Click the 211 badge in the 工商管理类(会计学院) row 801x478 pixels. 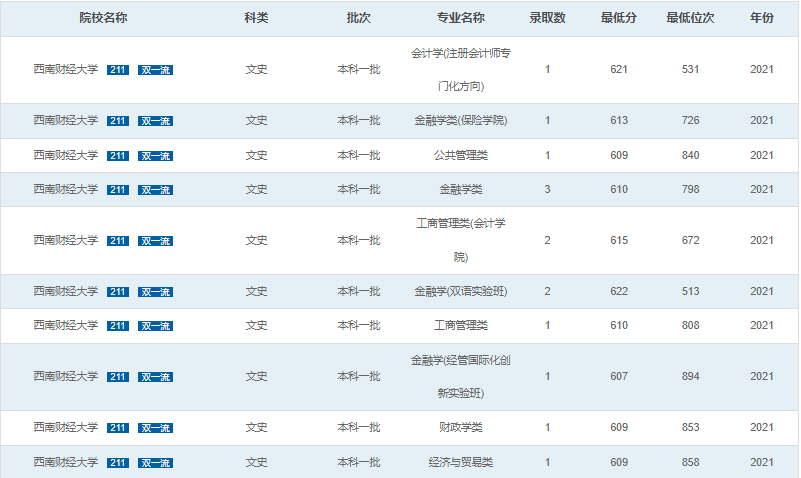(118, 241)
